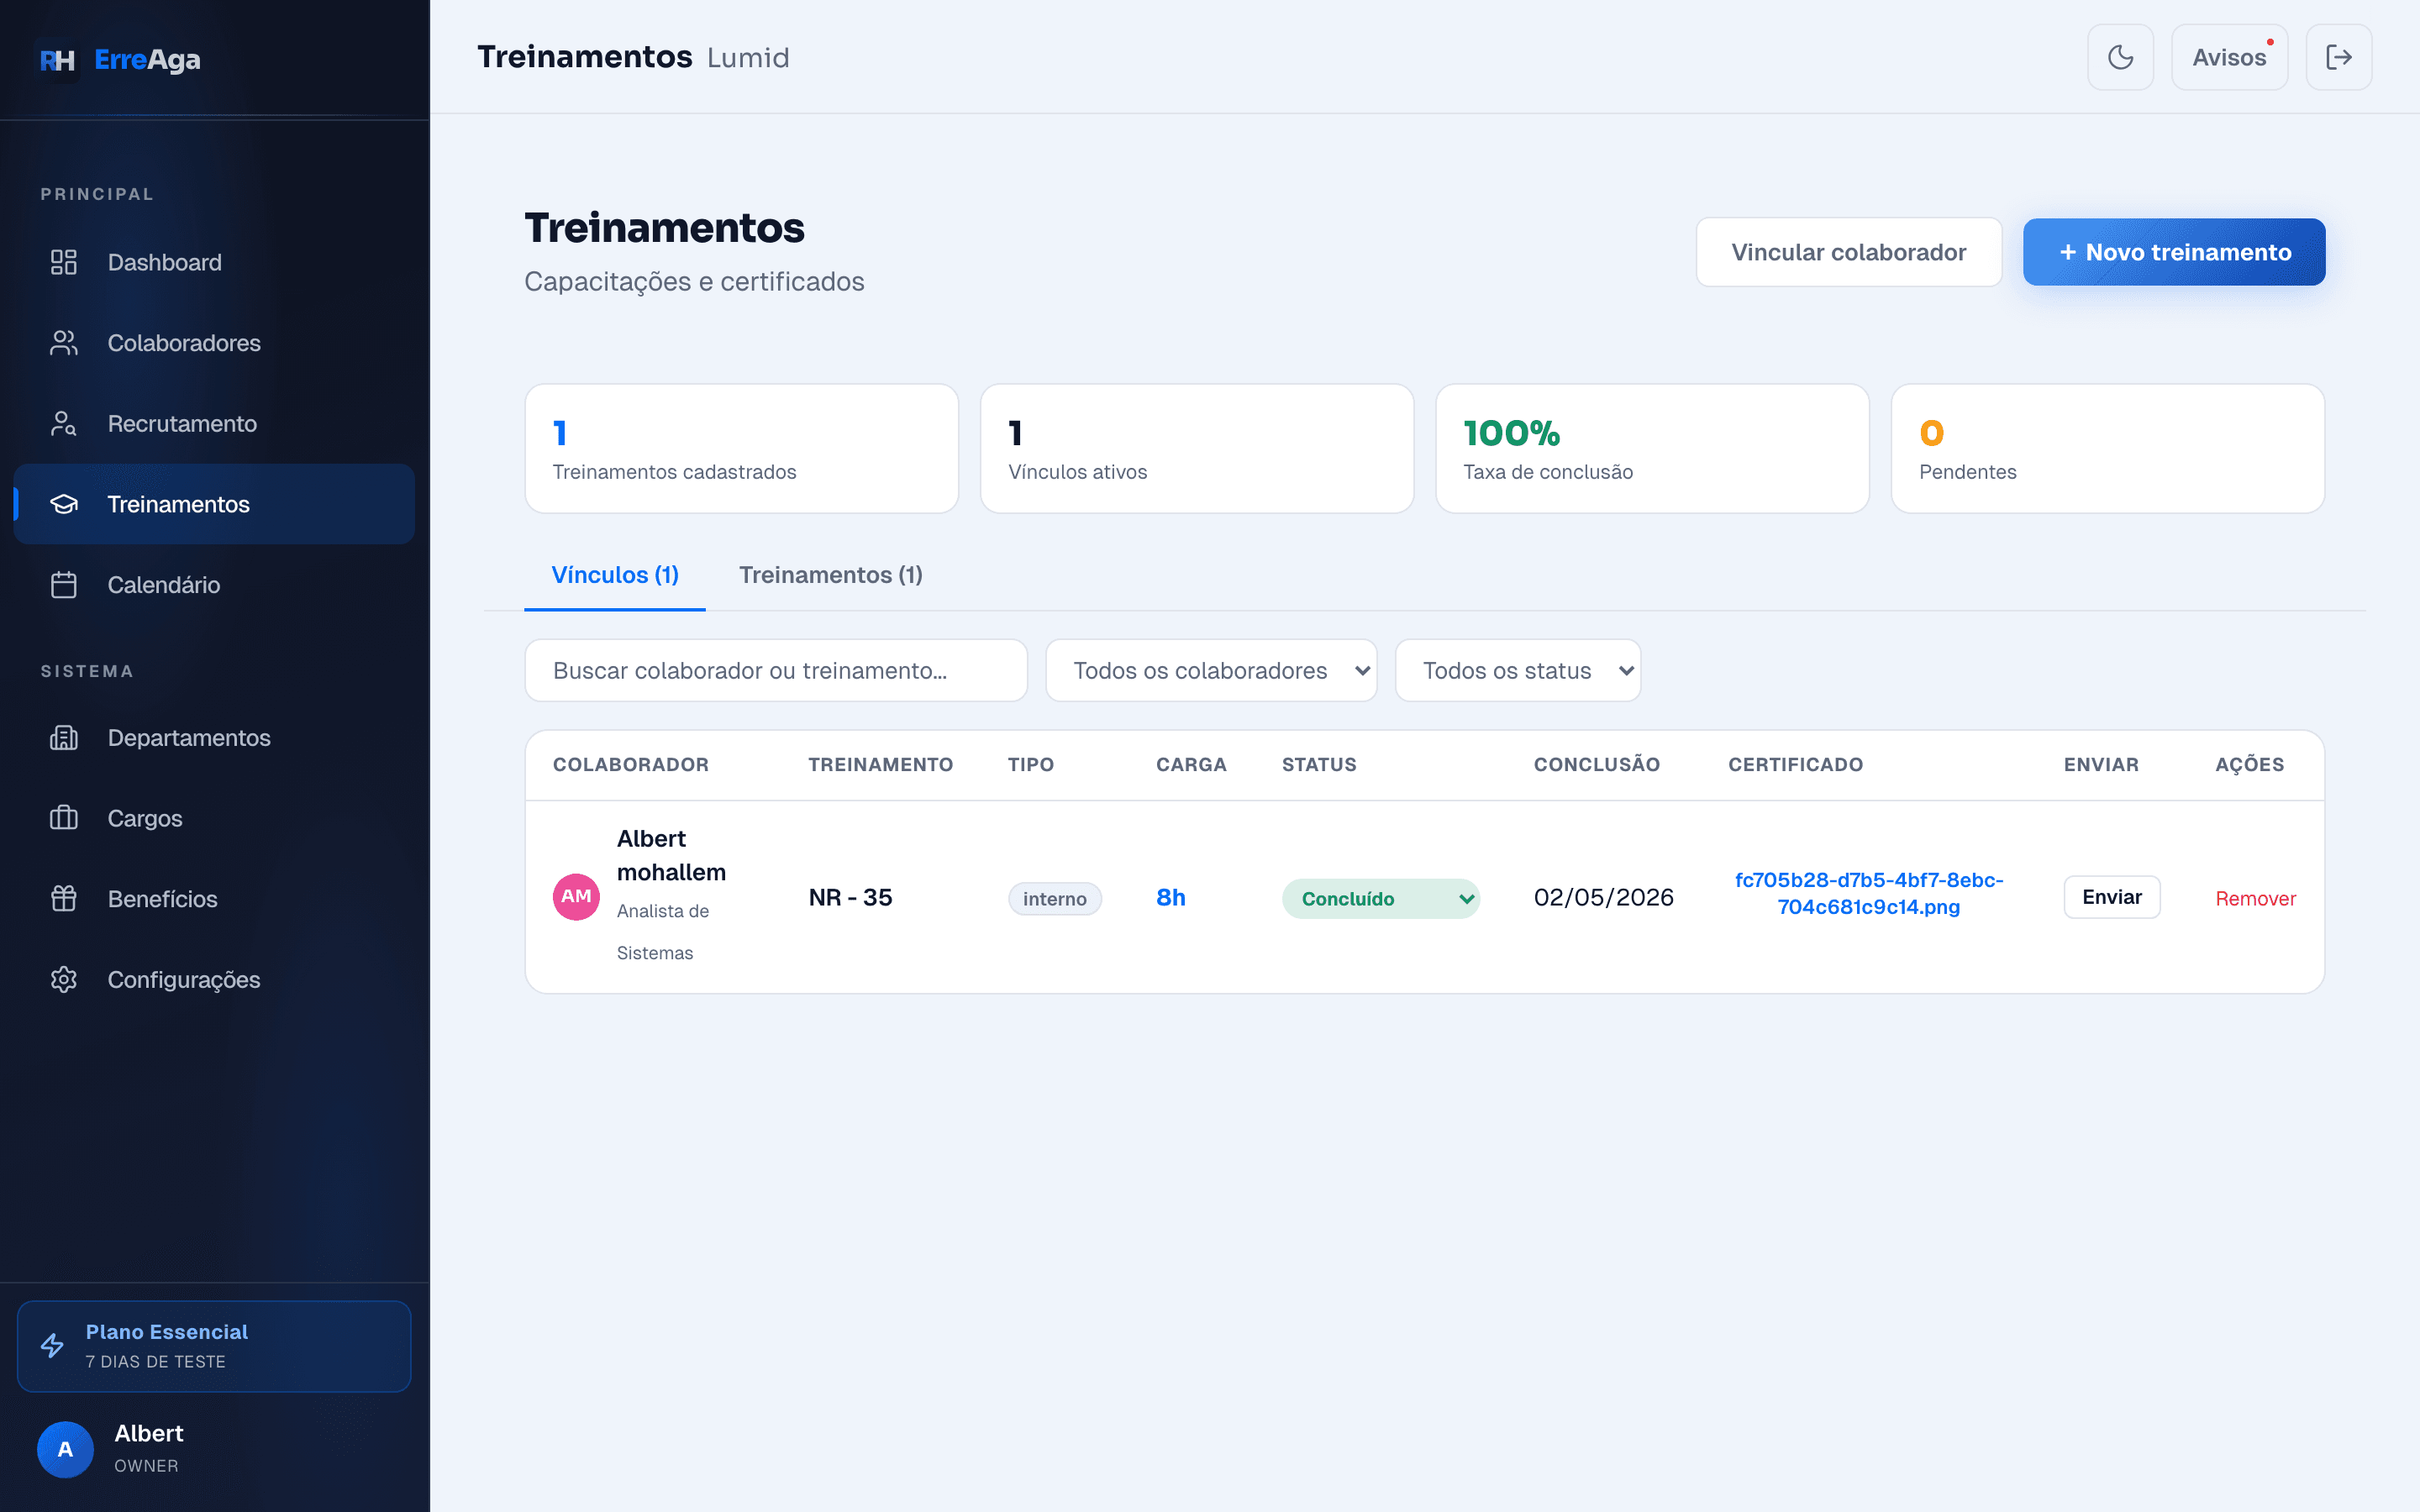
Task: Click the Cargos briefcase icon
Action: pyautogui.click(x=64, y=818)
